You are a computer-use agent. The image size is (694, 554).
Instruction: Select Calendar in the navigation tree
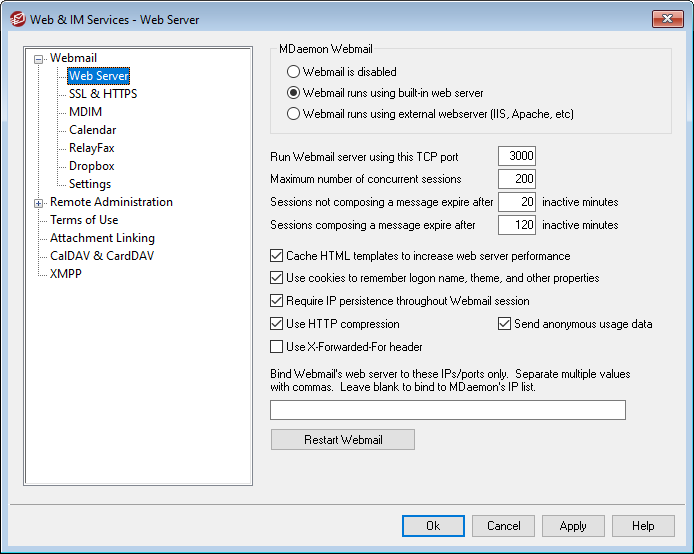pos(92,130)
